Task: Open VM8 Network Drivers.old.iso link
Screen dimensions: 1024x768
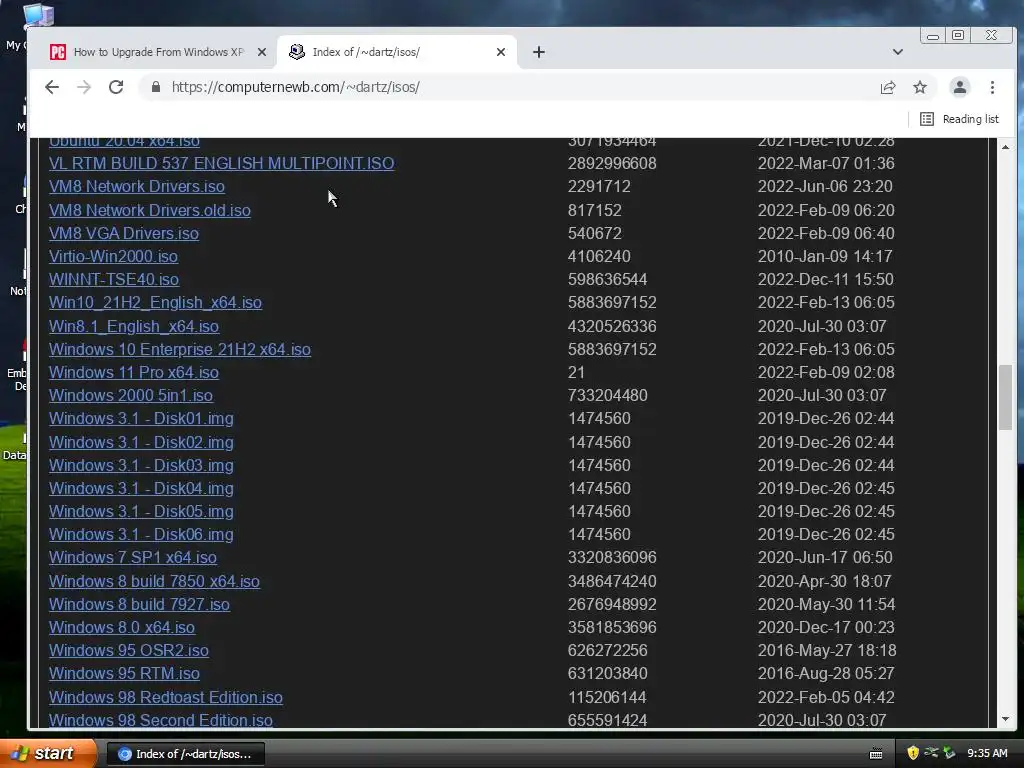Action: coord(150,210)
